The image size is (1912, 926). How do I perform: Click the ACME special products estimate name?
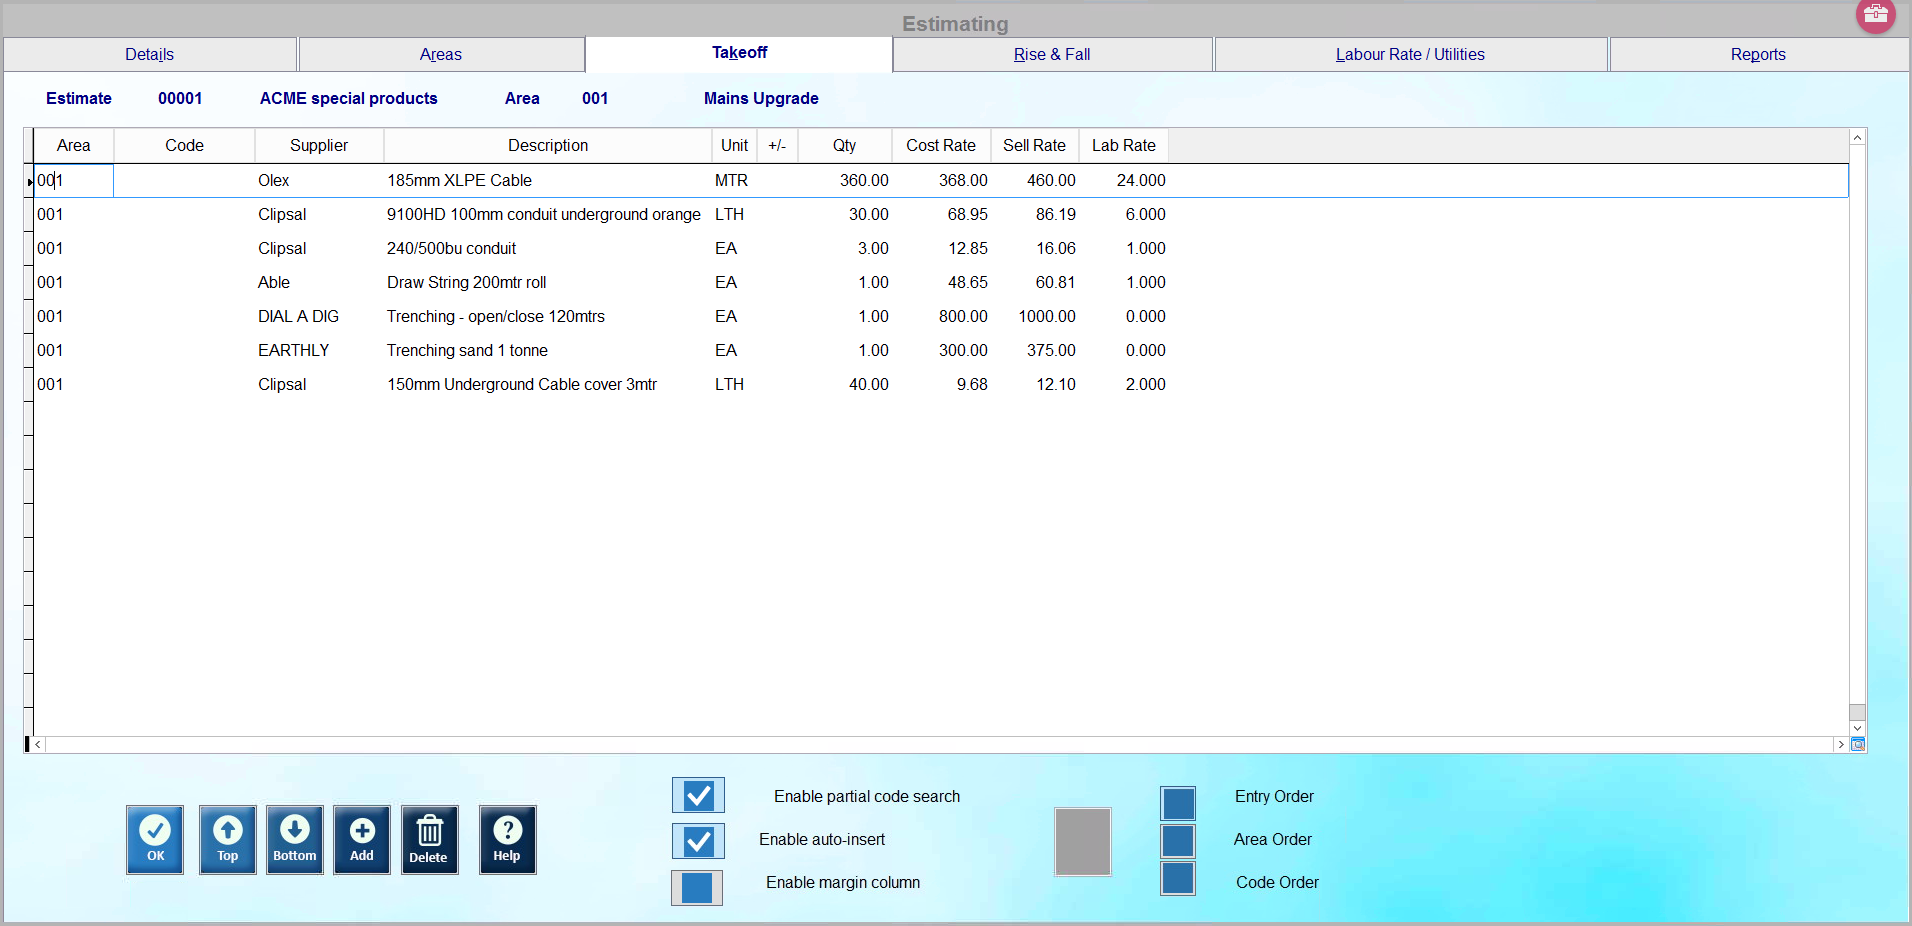[x=349, y=98]
